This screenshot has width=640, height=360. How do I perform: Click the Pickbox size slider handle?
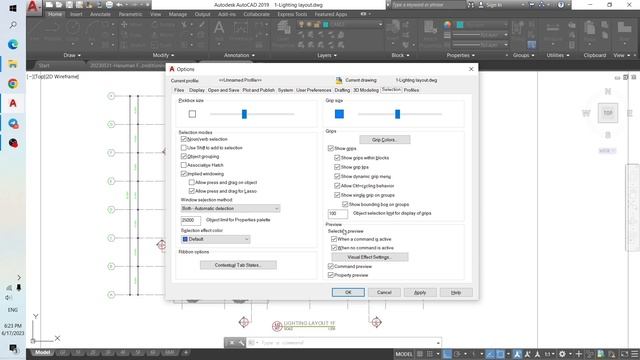click(244, 114)
